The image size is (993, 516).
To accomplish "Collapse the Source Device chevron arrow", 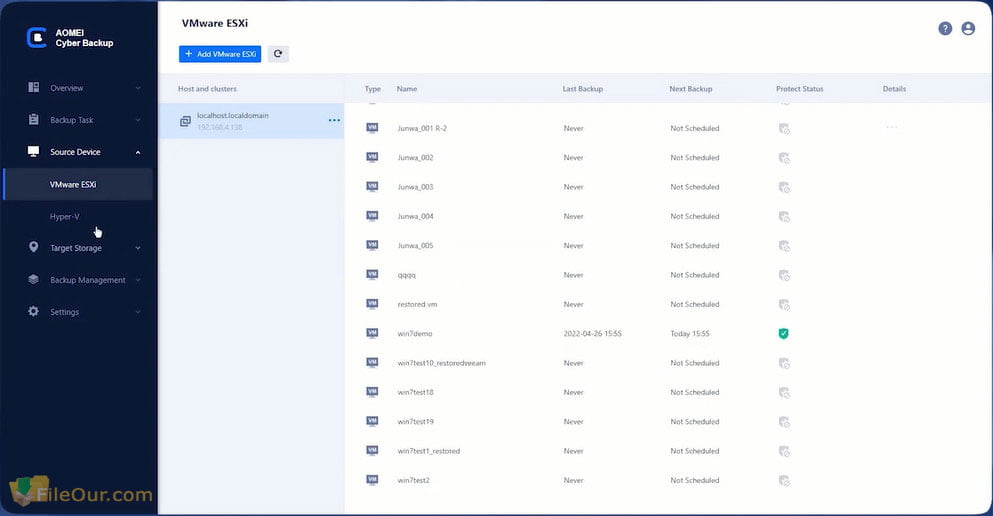I will [x=138, y=152].
